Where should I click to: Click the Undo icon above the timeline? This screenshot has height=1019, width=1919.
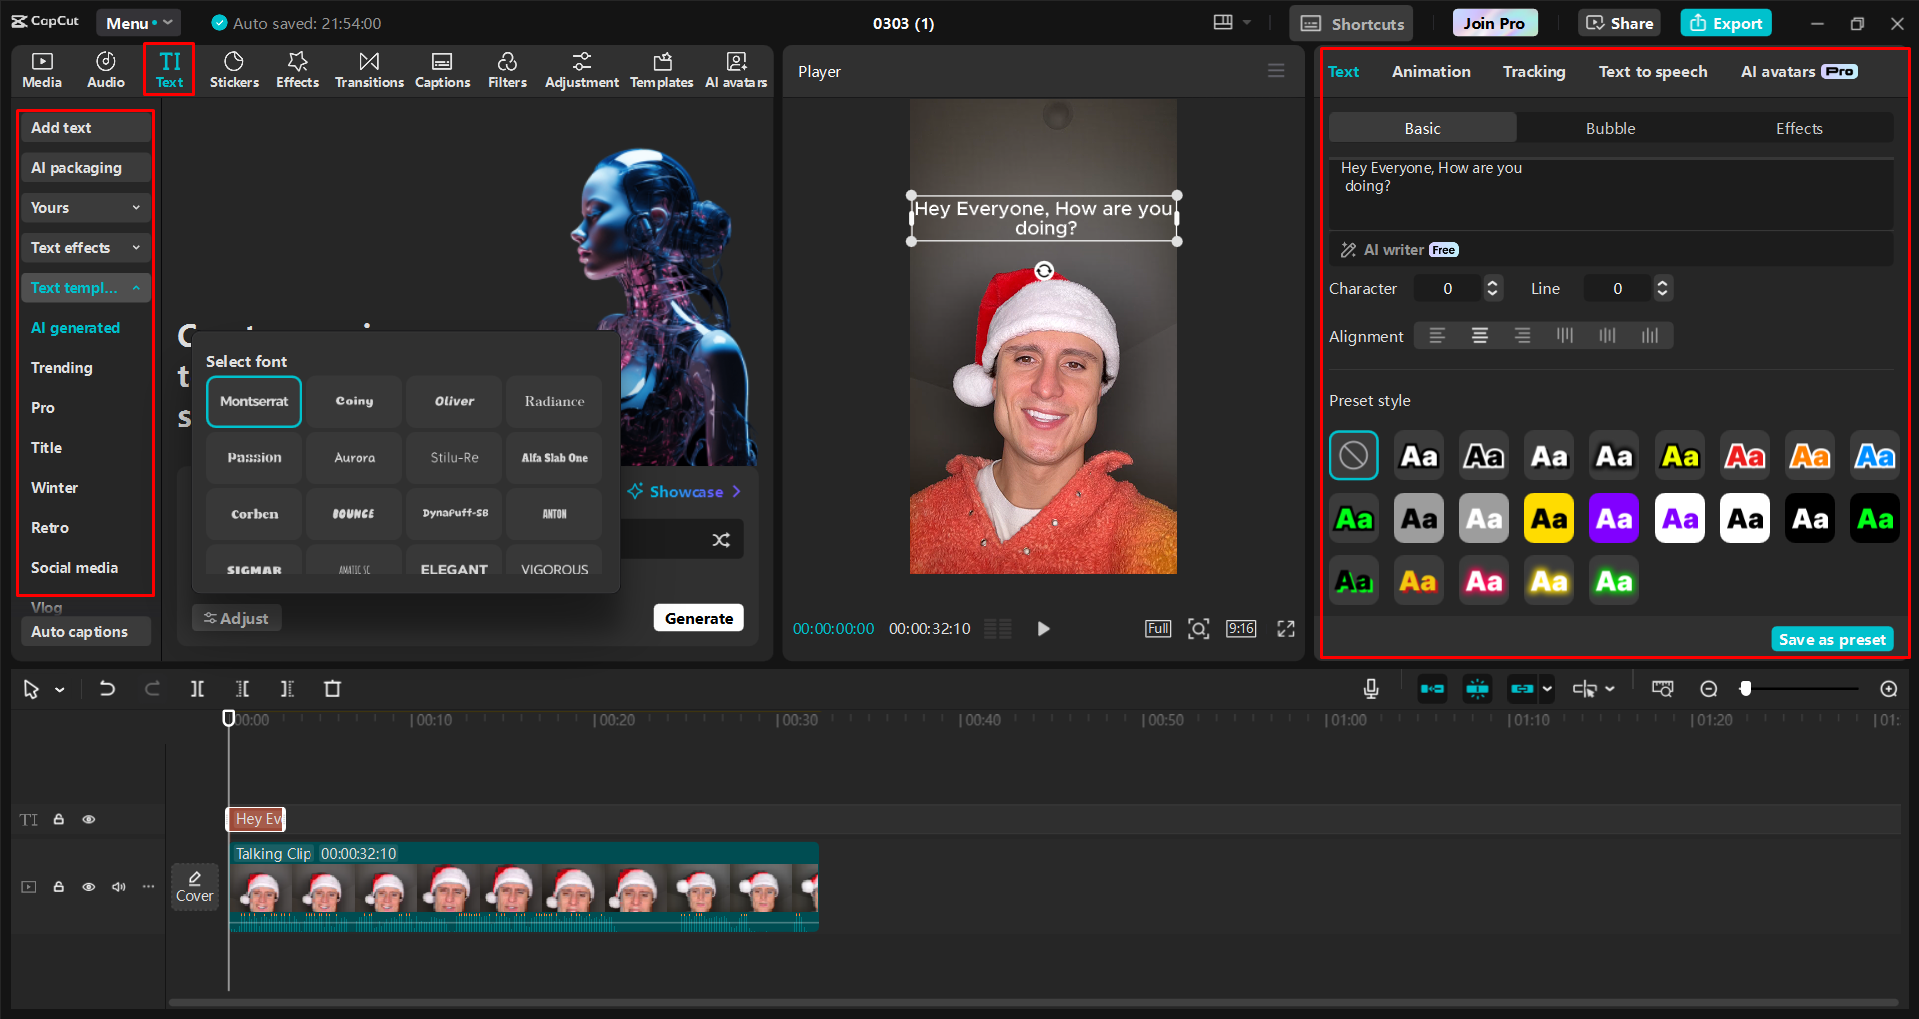click(107, 688)
